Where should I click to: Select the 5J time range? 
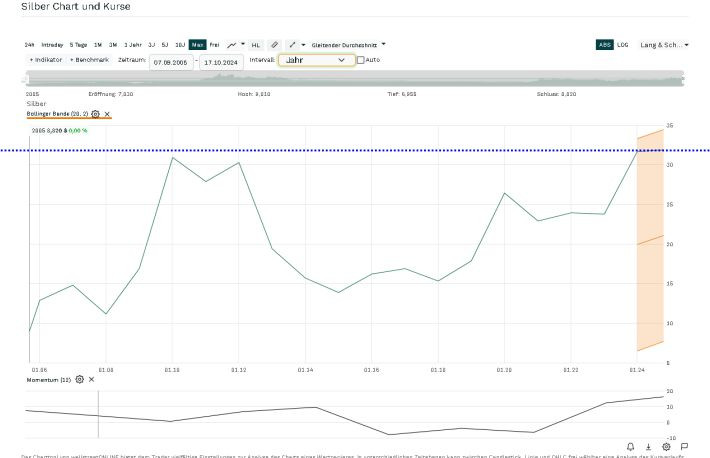pos(165,45)
